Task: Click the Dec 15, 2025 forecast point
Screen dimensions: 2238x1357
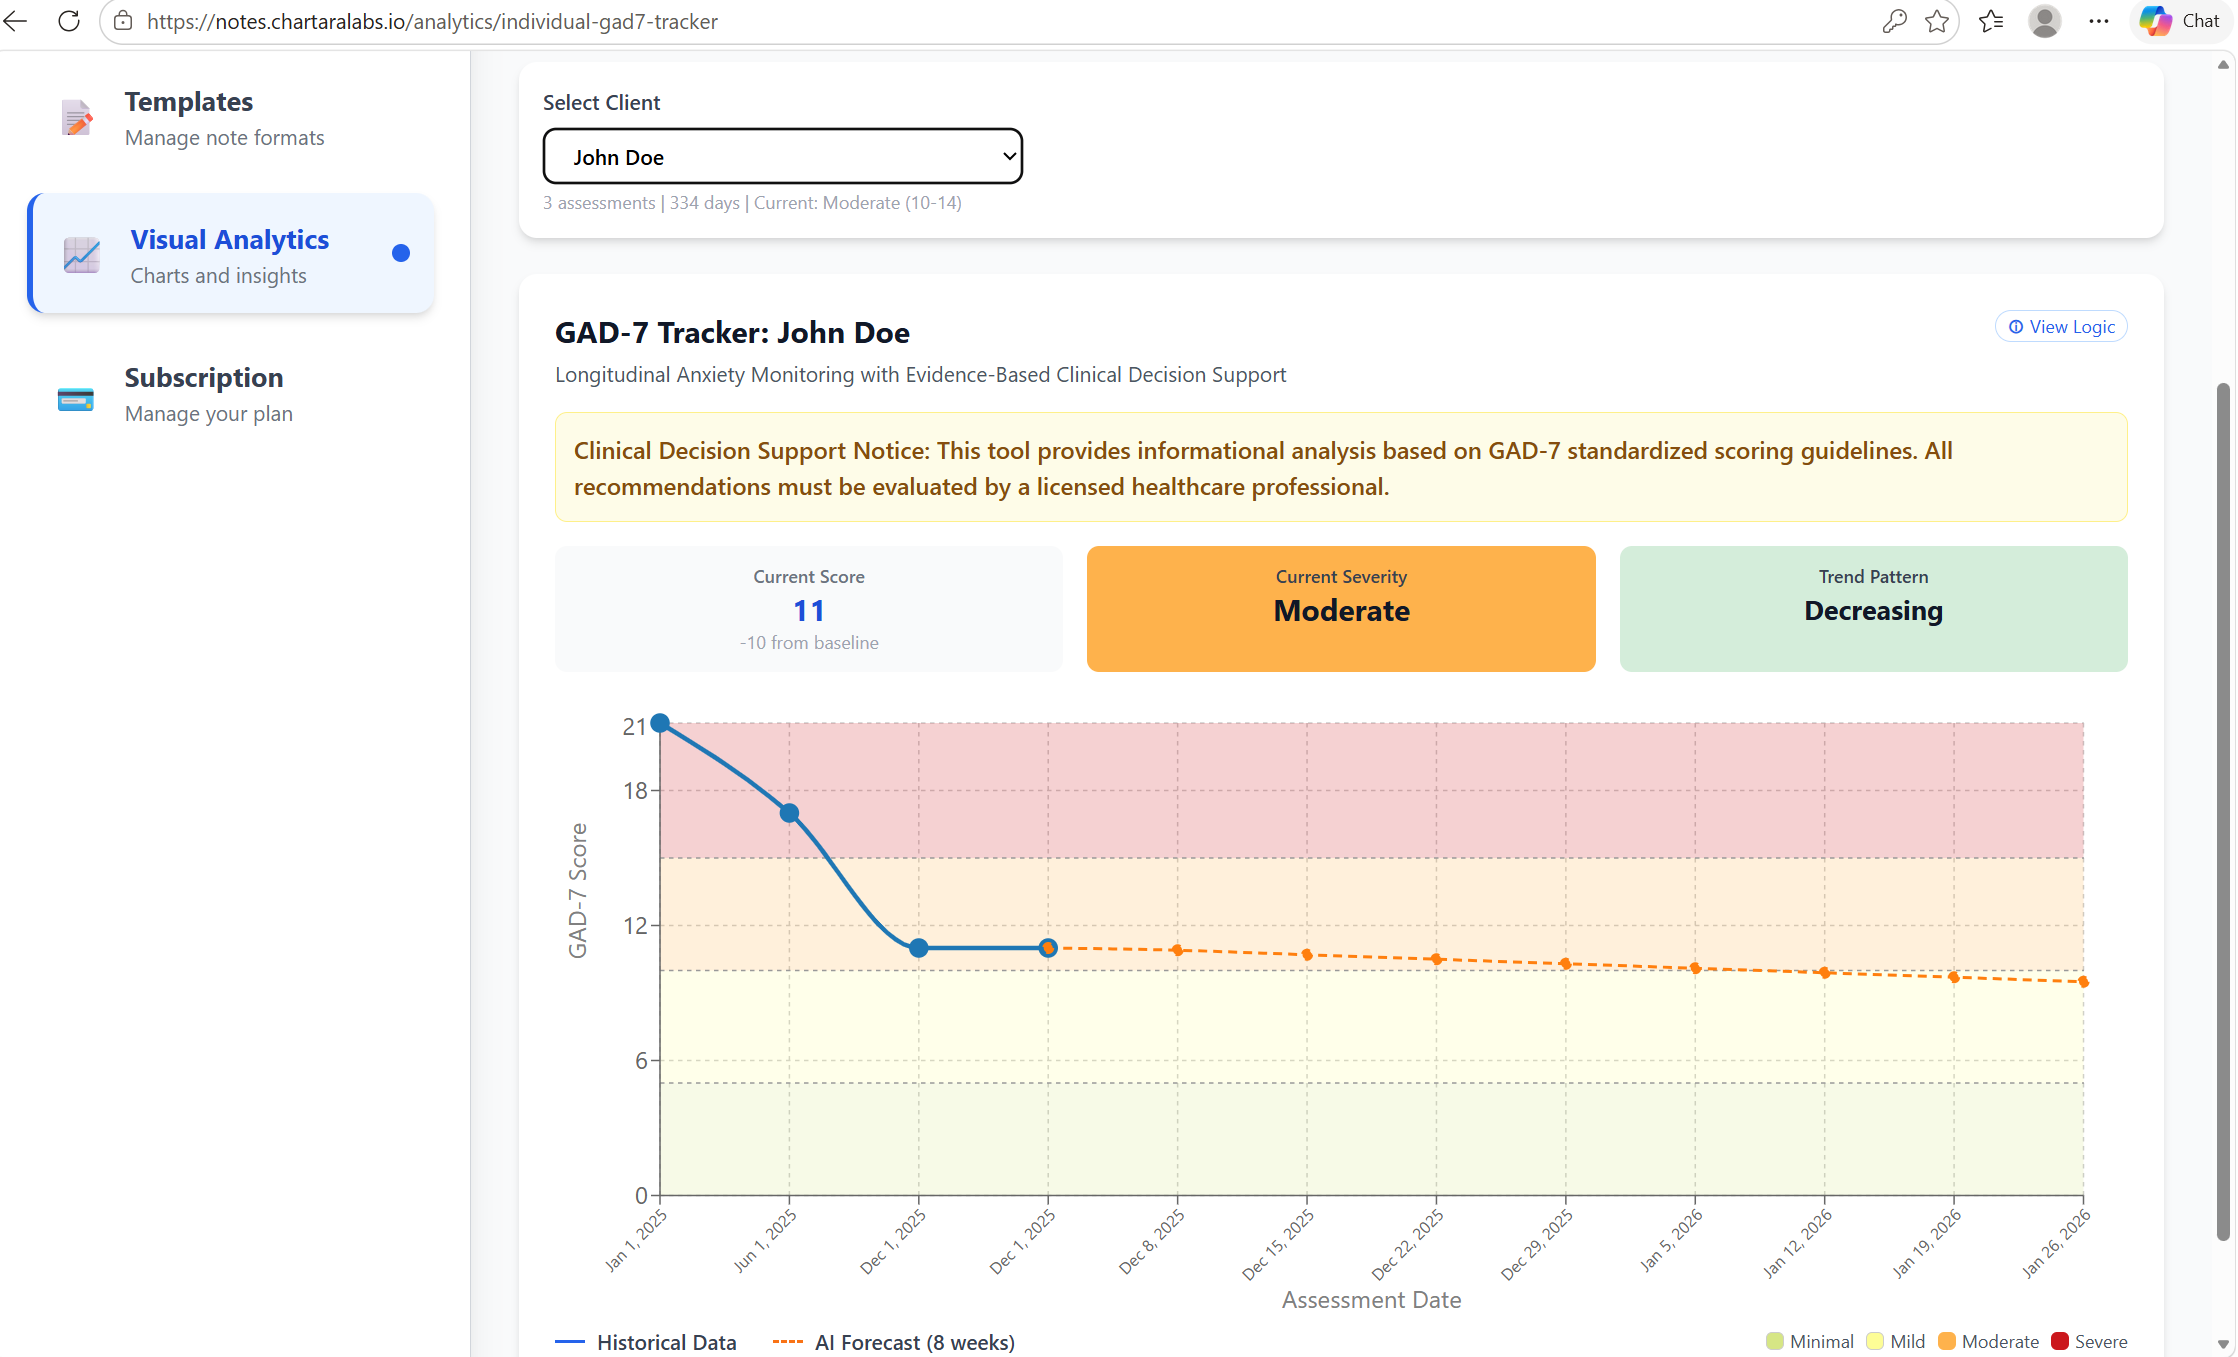Action: point(1307,955)
